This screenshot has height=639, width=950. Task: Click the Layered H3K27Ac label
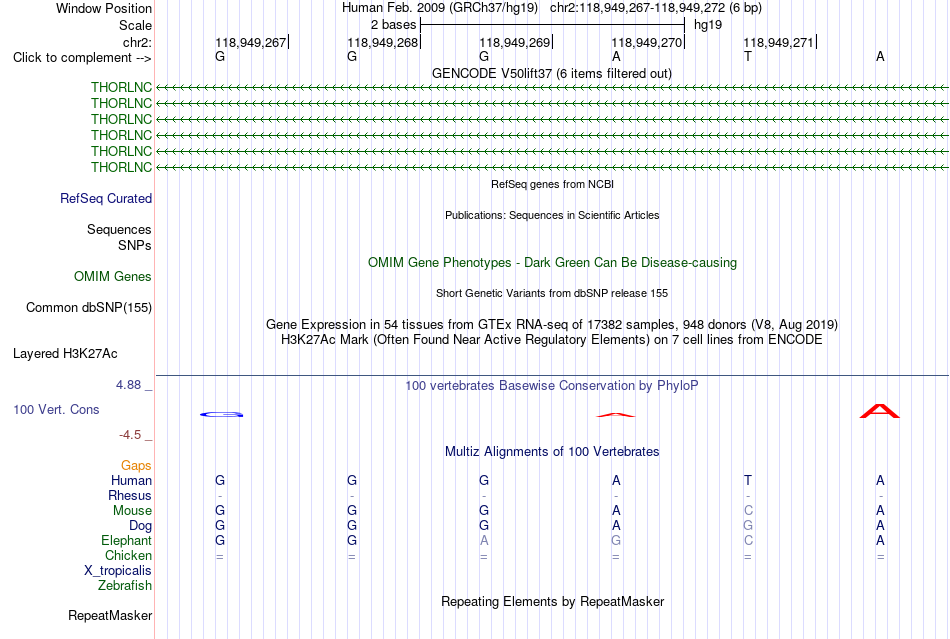65,354
